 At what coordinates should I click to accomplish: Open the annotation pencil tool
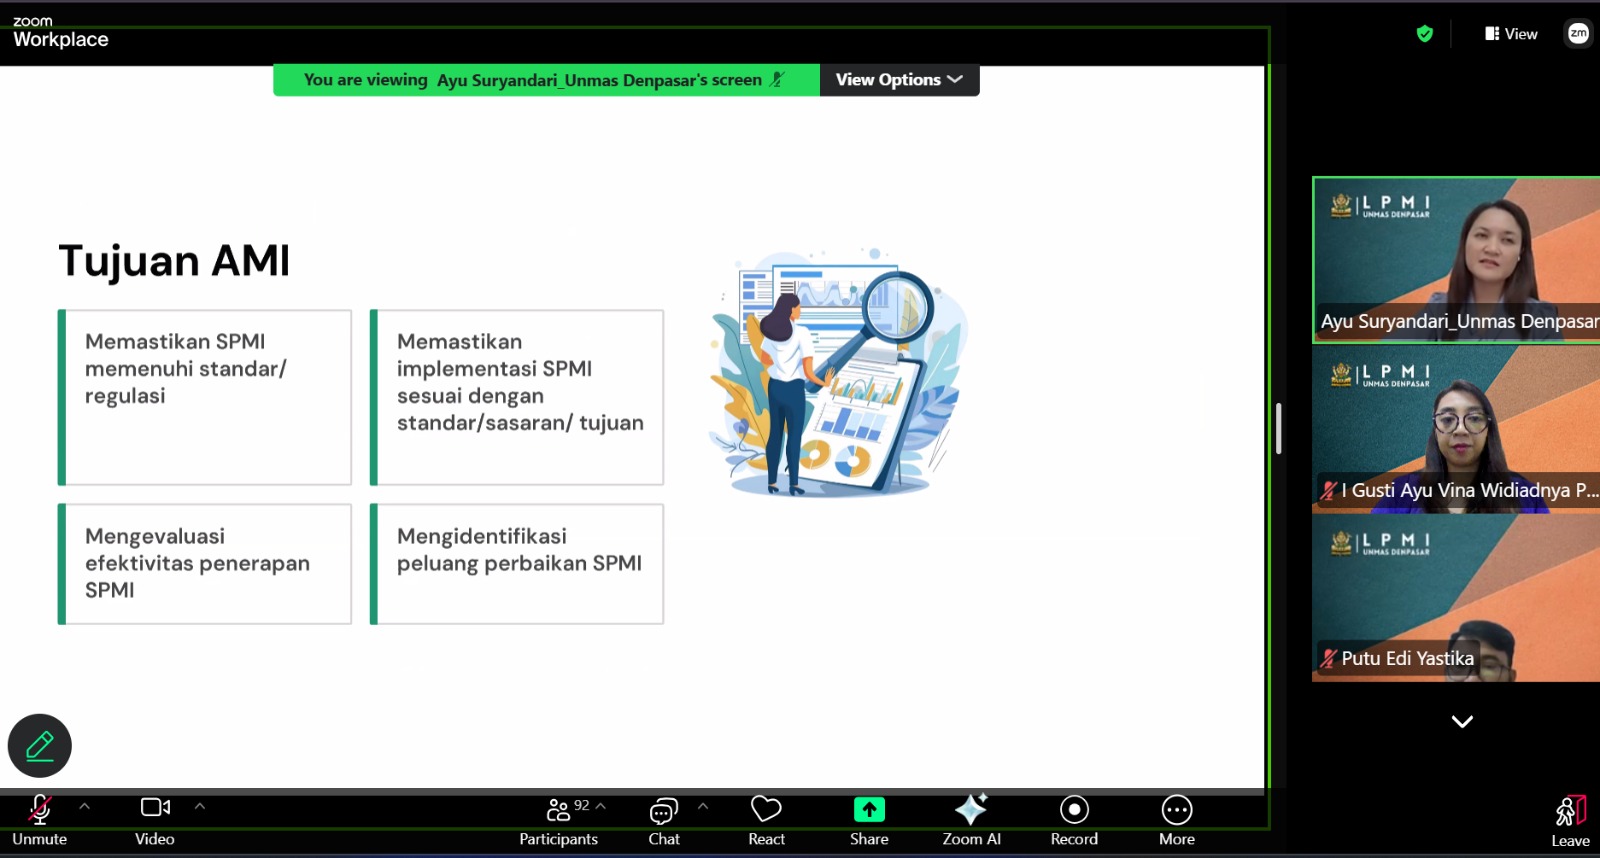tap(40, 746)
